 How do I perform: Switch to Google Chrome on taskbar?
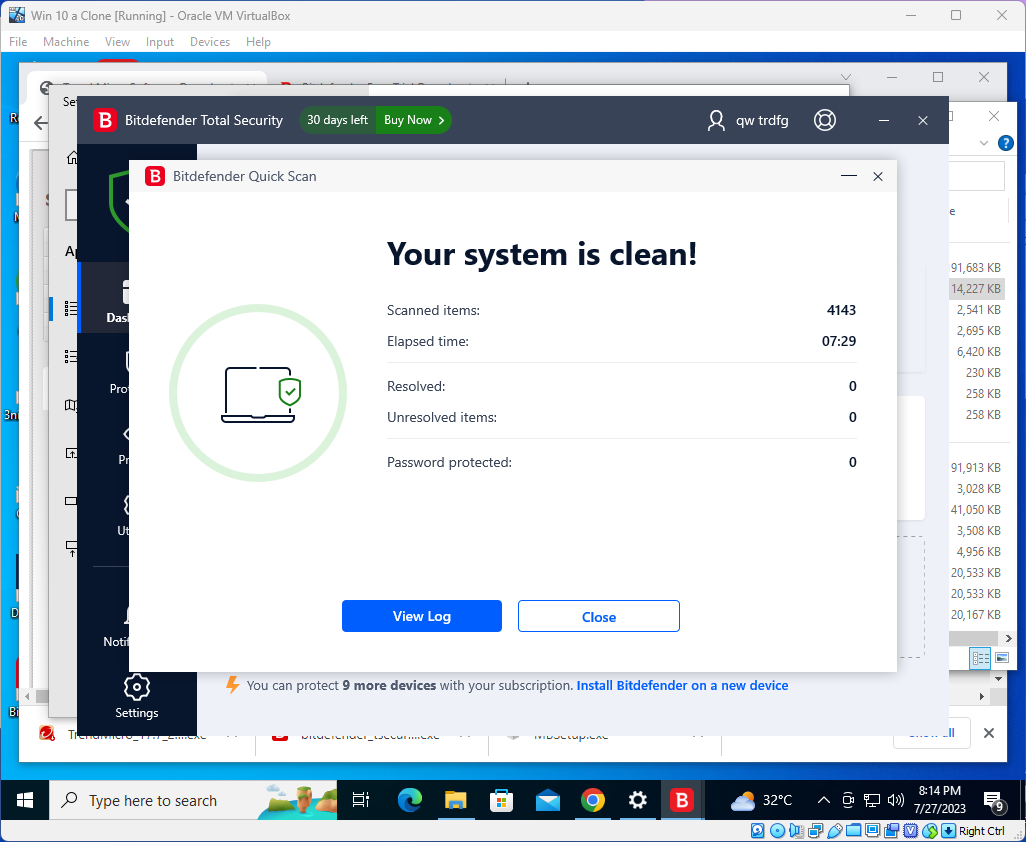[592, 800]
